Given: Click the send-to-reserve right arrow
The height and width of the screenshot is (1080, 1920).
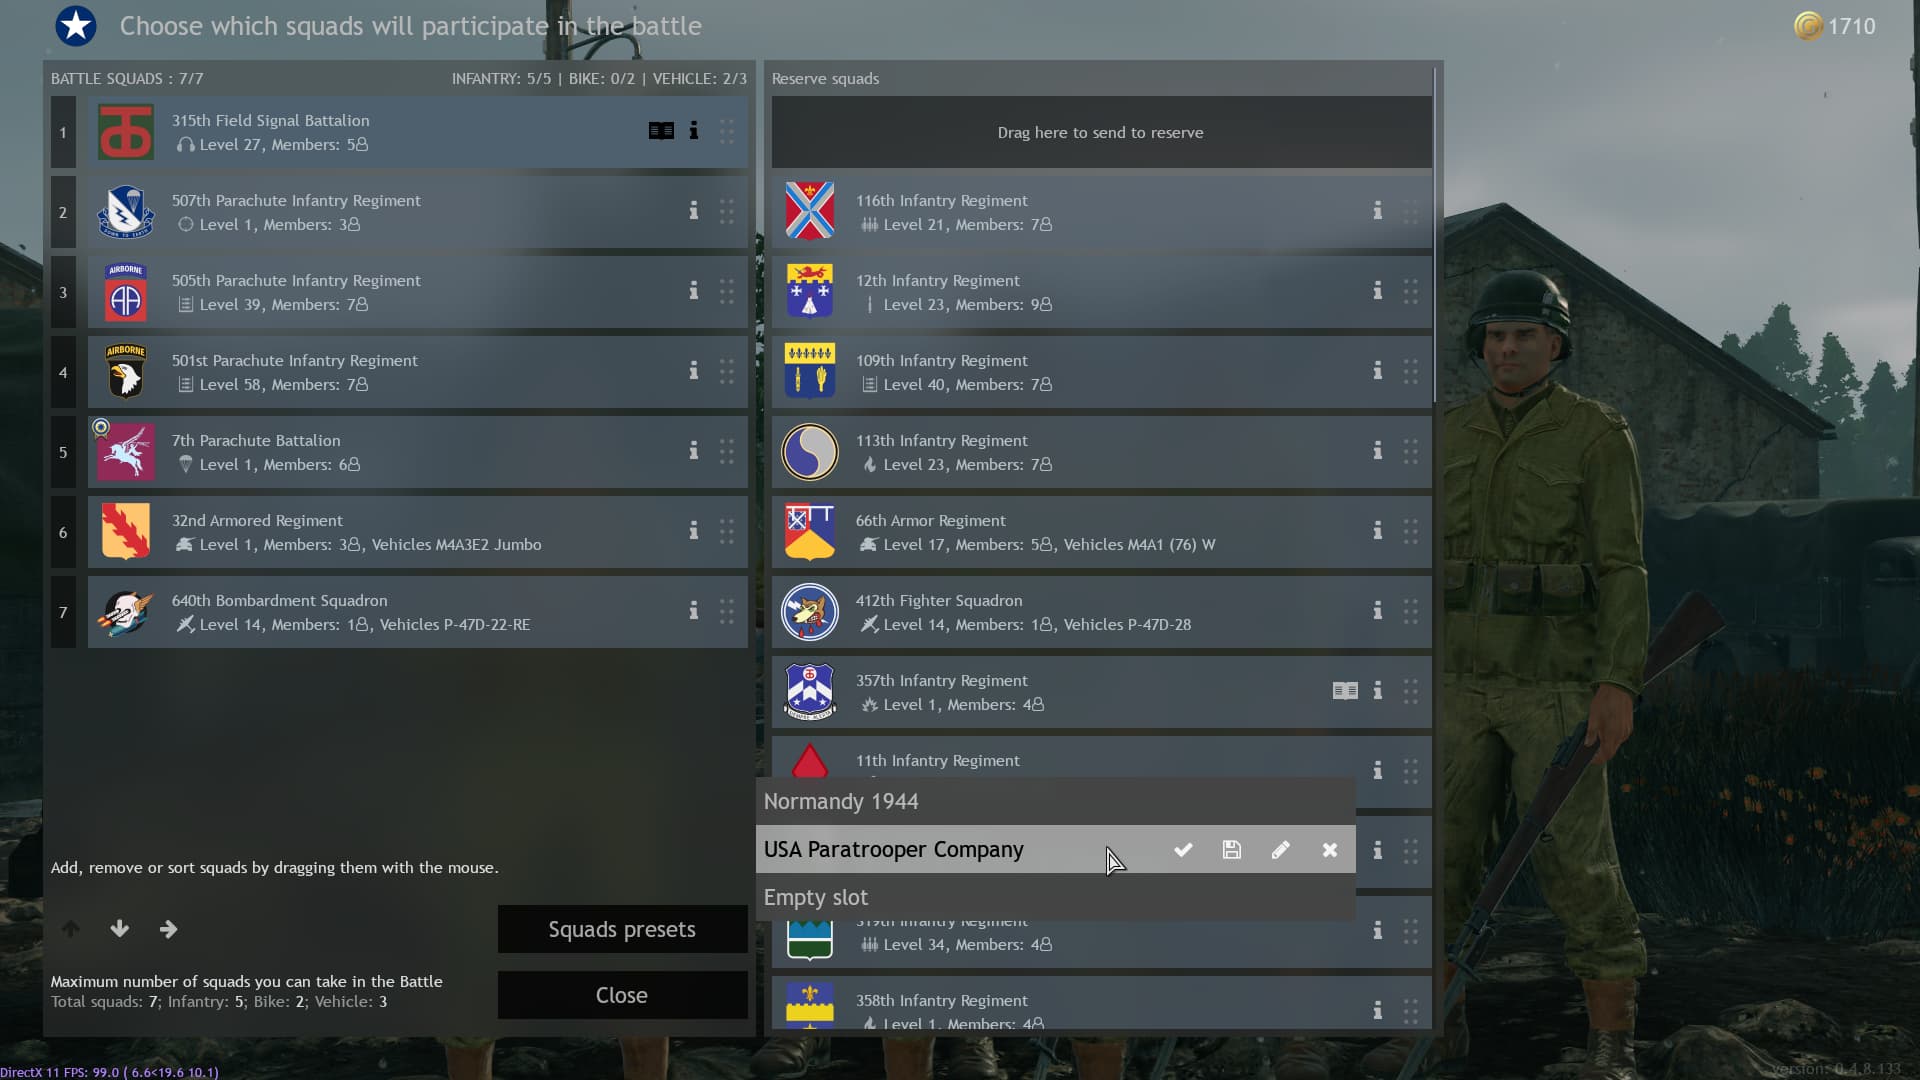Looking at the screenshot, I should [x=168, y=929].
